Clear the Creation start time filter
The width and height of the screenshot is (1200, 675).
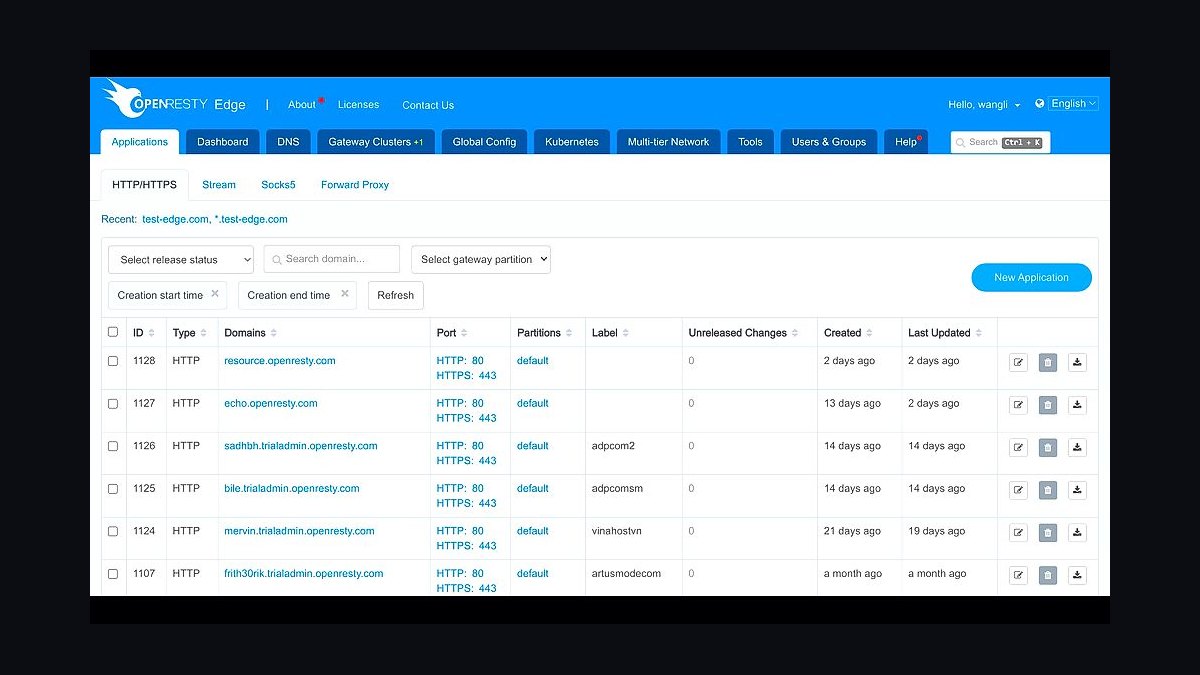click(x=215, y=294)
